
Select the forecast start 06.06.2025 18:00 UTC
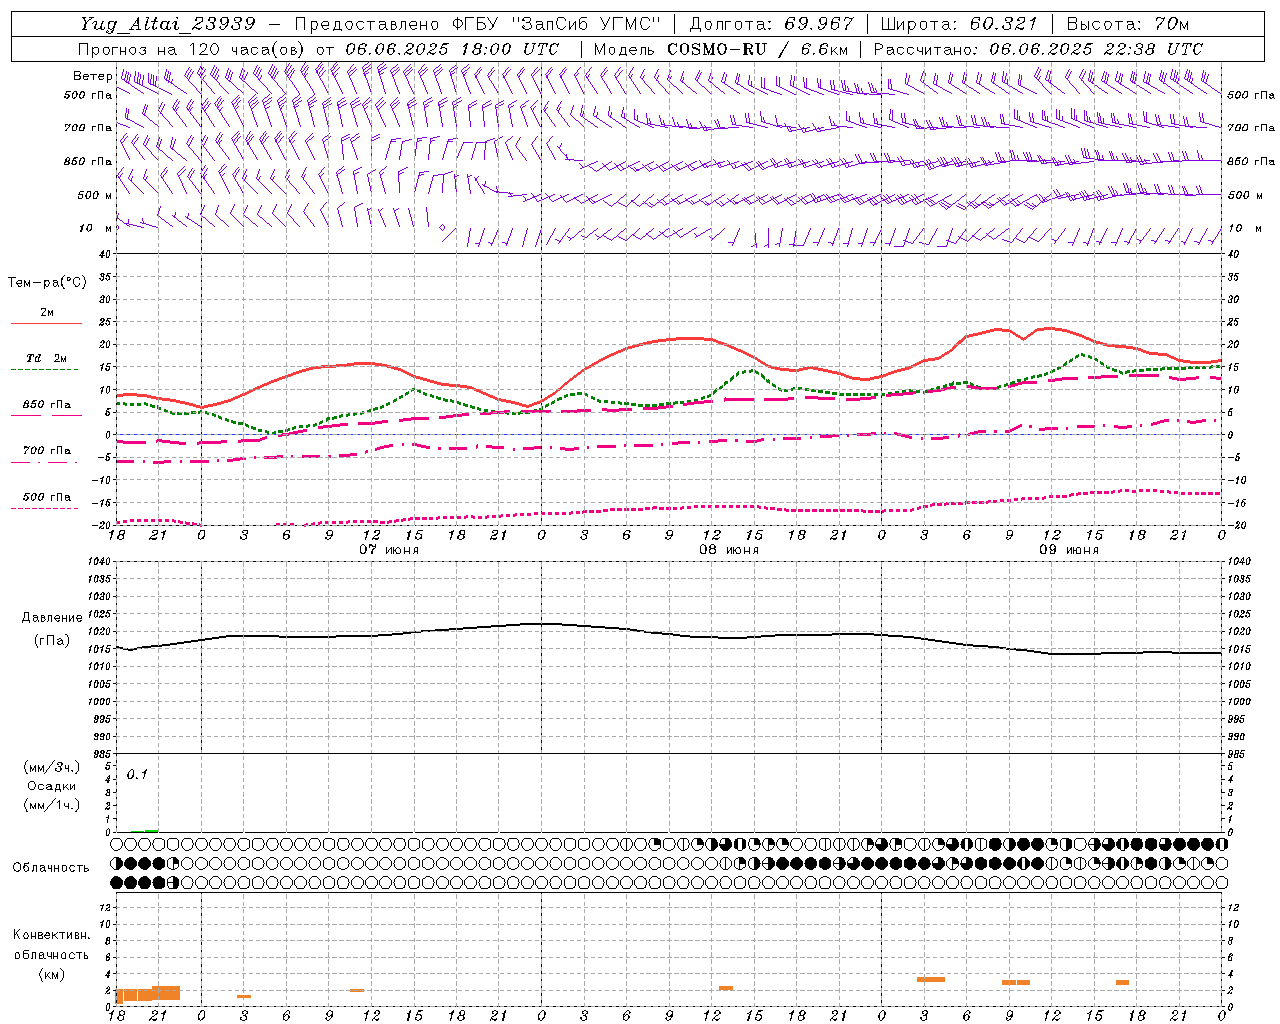coord(452,49)
